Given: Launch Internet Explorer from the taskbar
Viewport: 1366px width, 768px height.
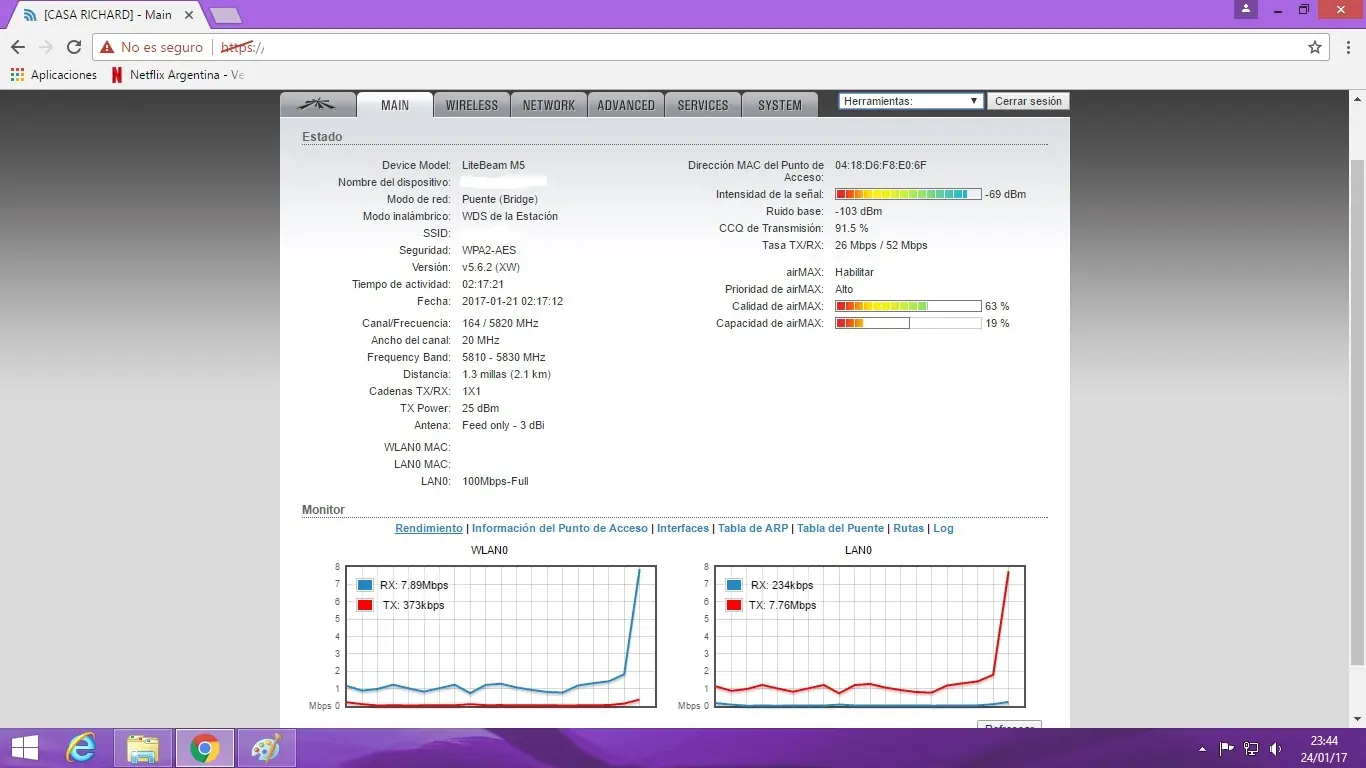Looking at the screenshot, I should pos(81,748).
